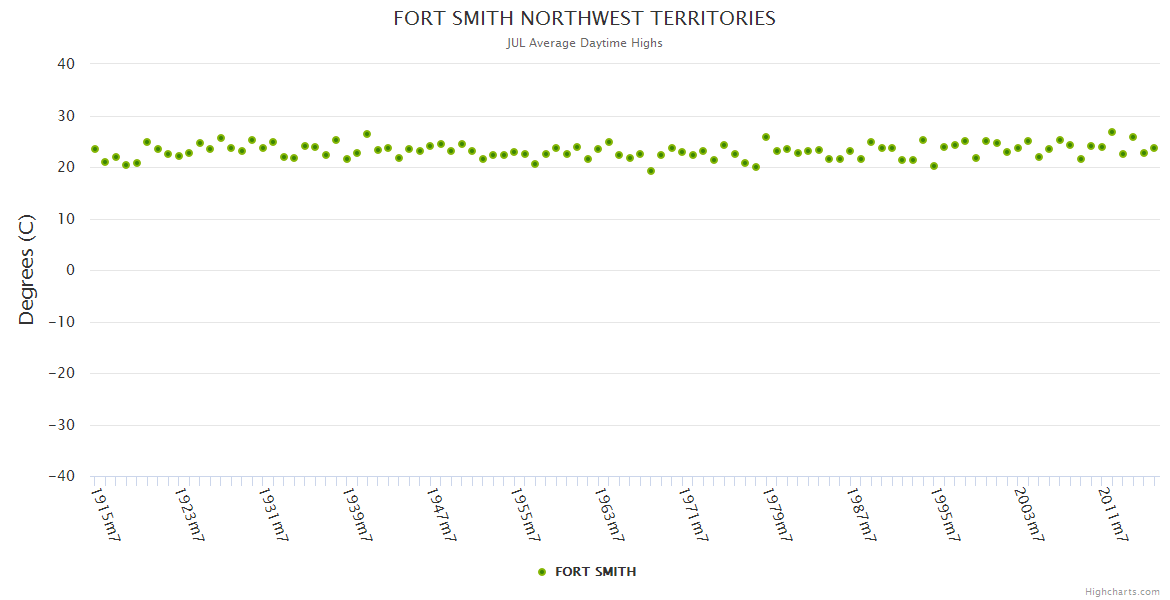Viewport: 1170px width, 600px height.
Task: Click the chart title FORT SMITH NORTHWEST TERRITORIES
Action: click(584, 19)
